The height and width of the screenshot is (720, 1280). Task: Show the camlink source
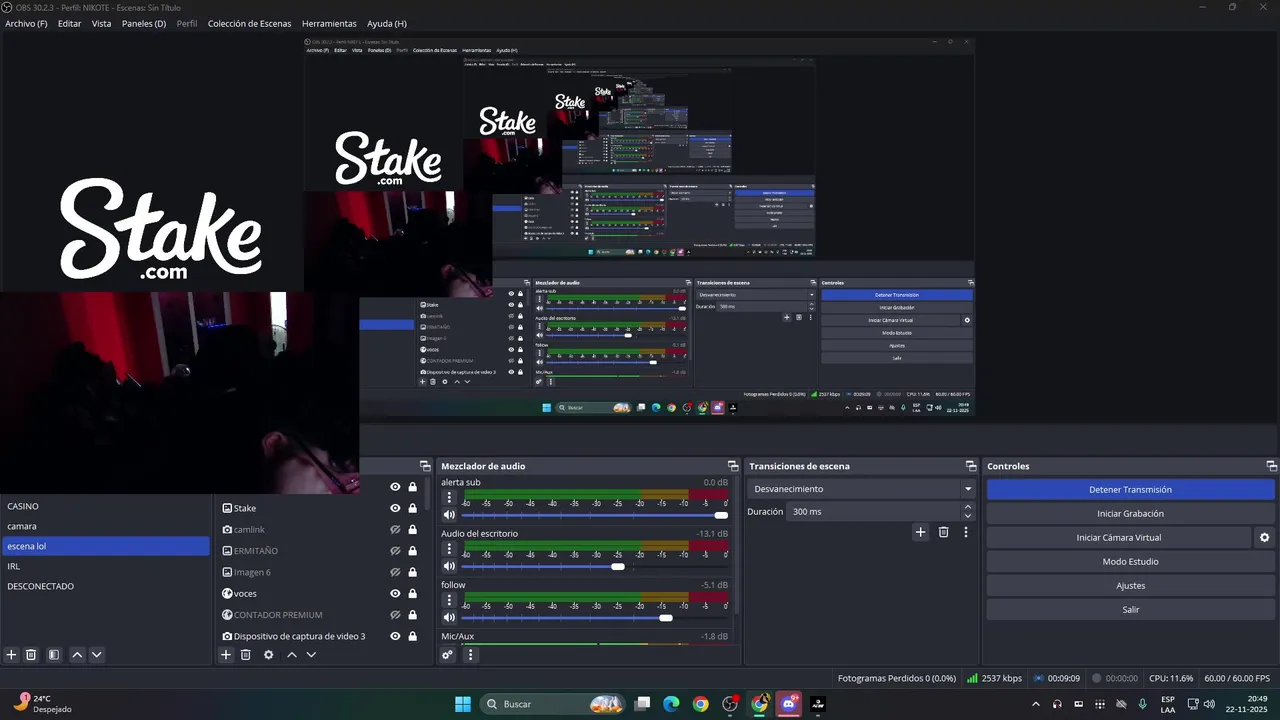395,530
